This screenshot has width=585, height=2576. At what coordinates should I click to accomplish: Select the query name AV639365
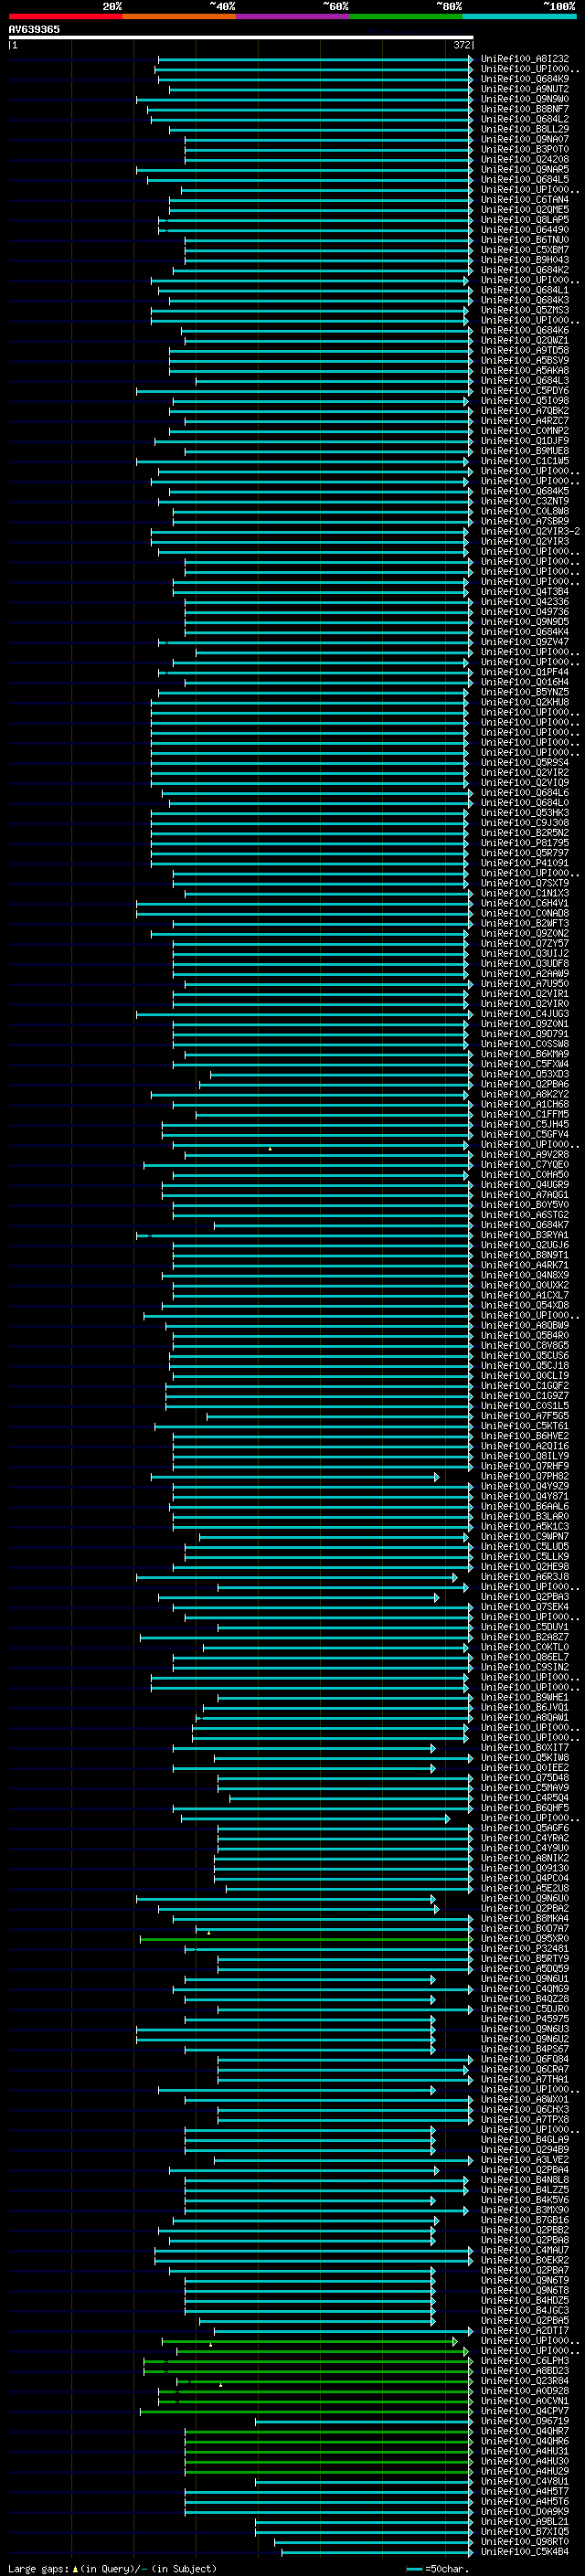click(34, 29)
